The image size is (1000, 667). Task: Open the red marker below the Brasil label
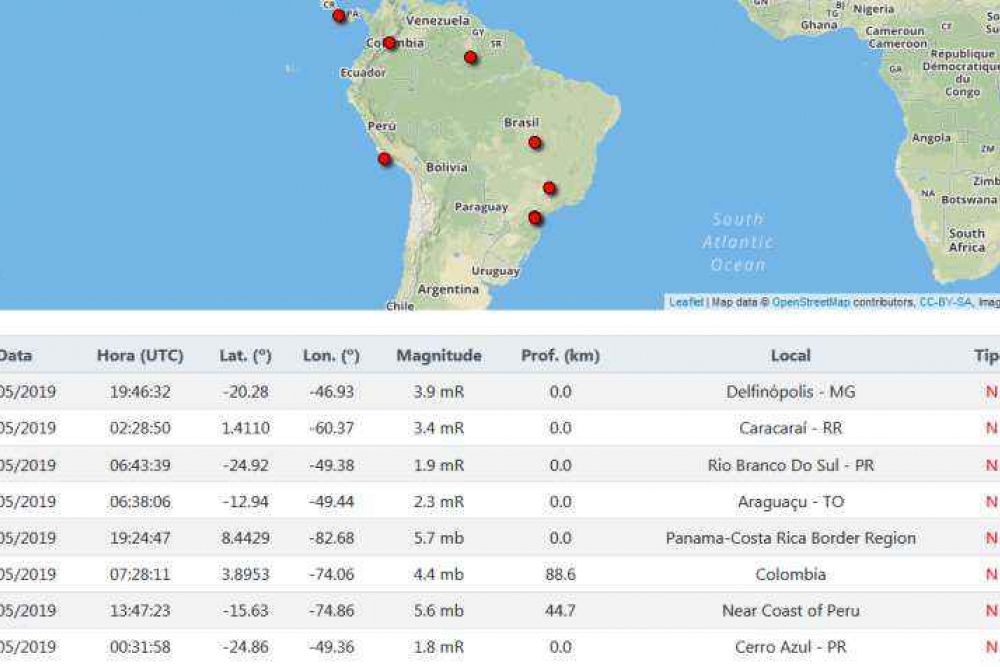point(535,143)
